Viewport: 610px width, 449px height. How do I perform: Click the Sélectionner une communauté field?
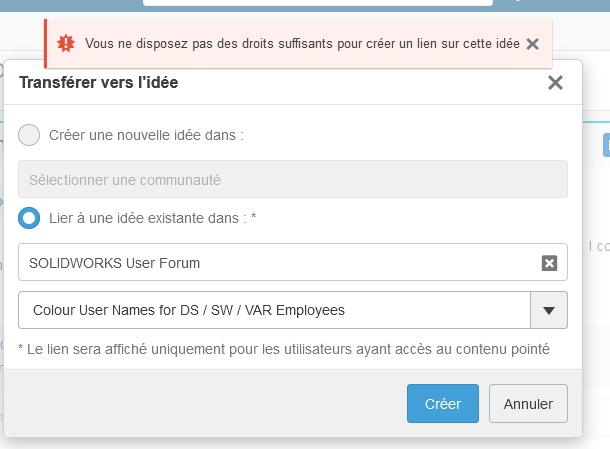coord(293,180)
